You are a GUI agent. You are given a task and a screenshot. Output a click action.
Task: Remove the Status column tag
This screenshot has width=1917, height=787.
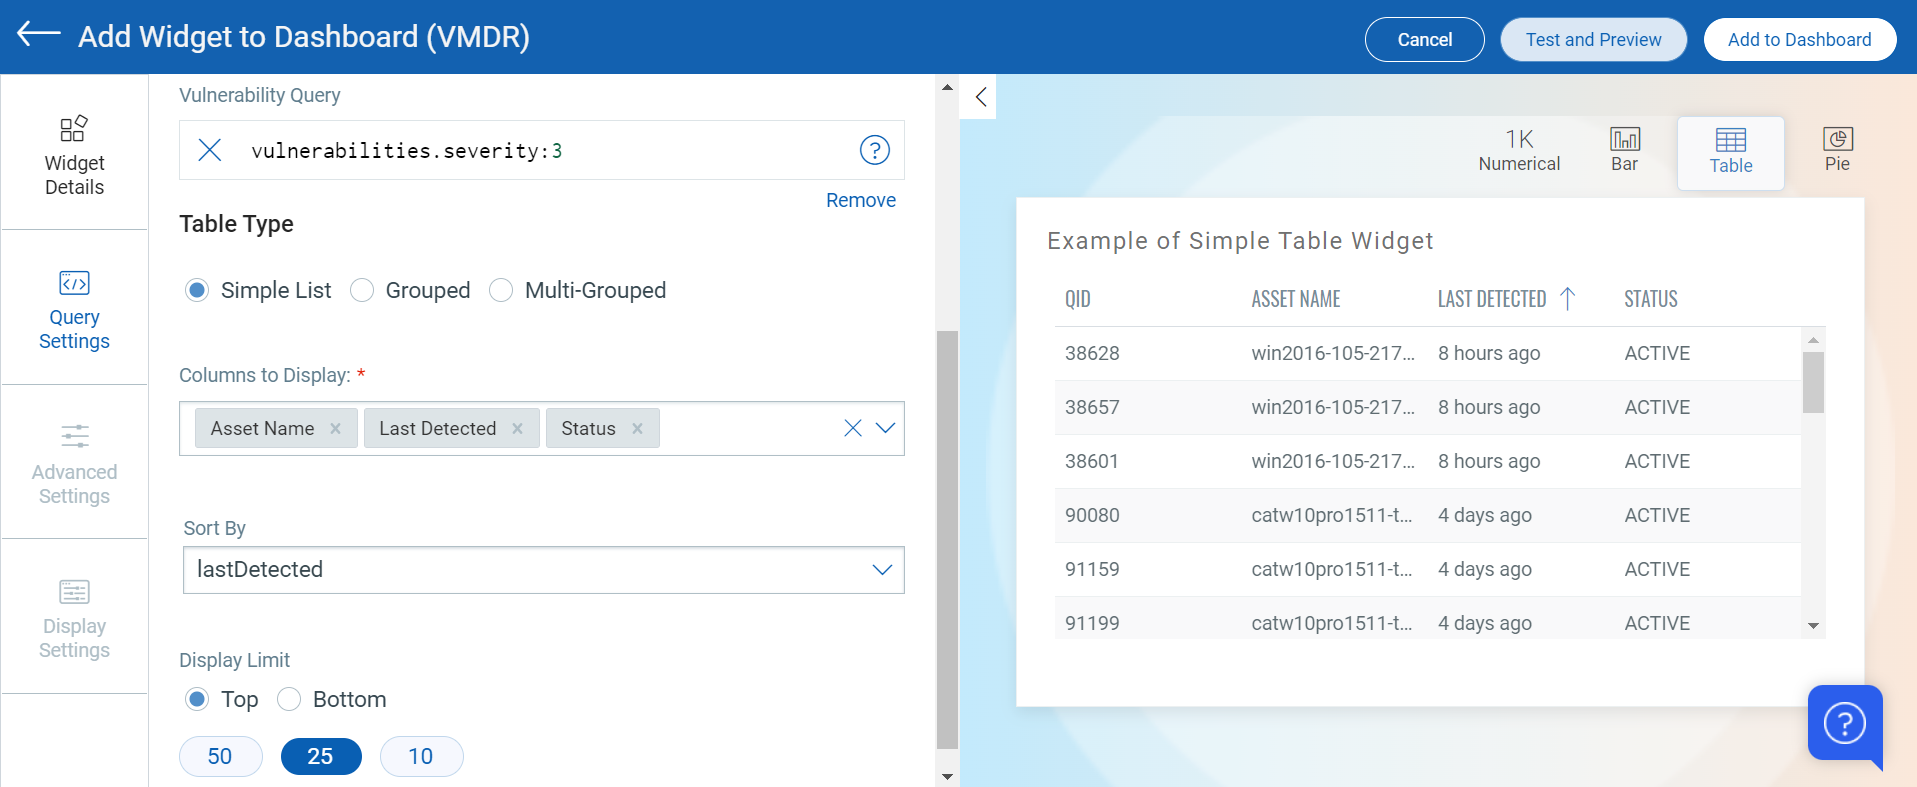637,428
